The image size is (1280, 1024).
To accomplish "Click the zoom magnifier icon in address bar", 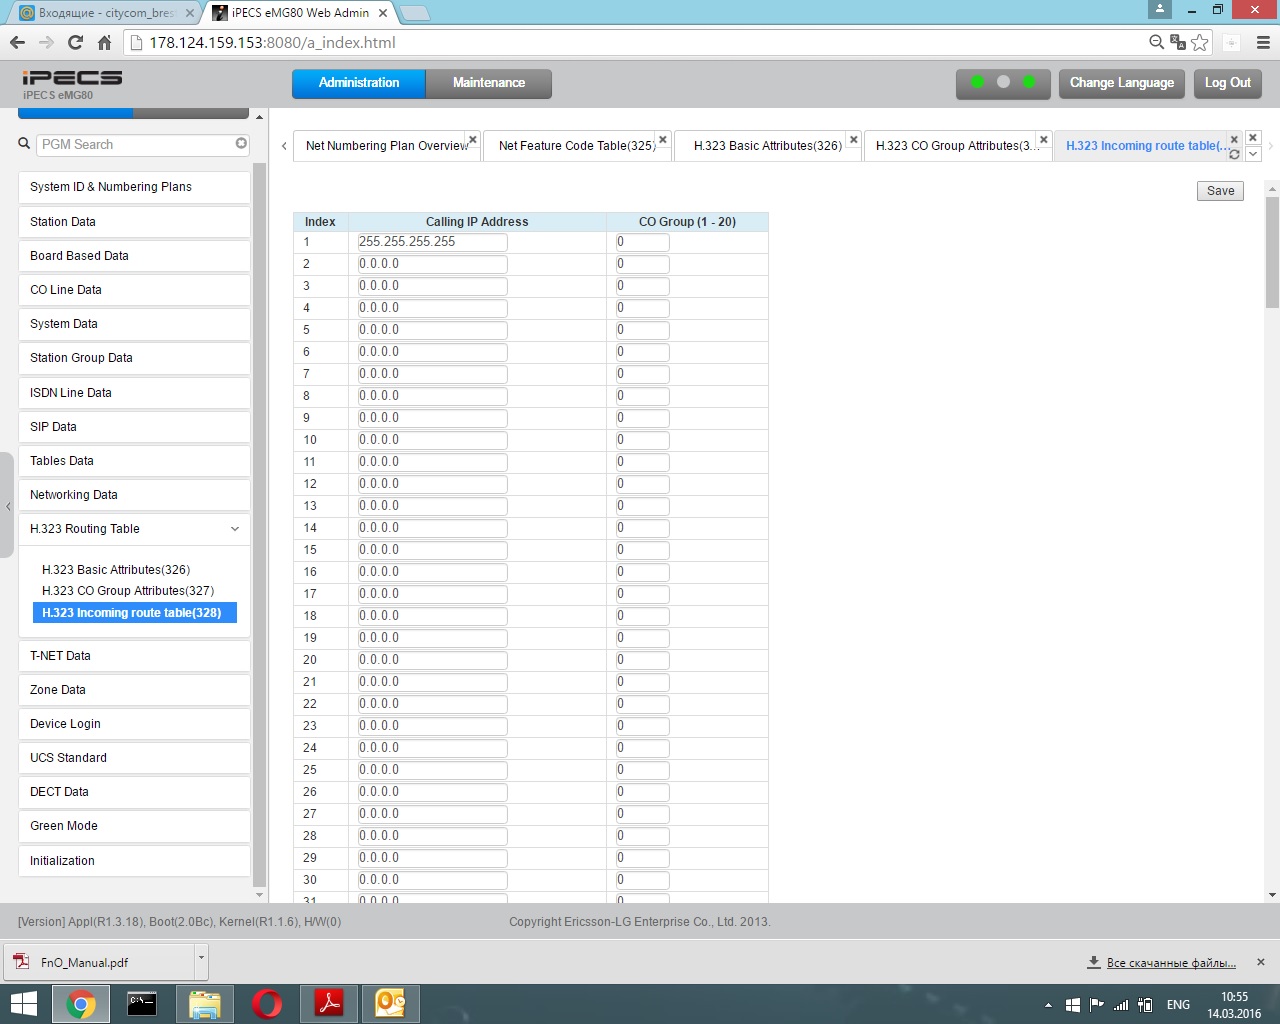I will tap(1156, 42).
